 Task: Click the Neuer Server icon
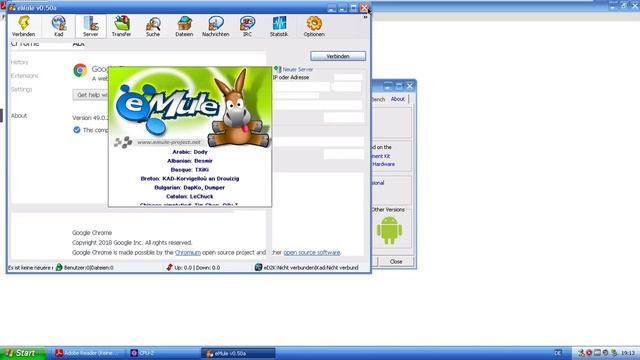(x=278, y=69)
